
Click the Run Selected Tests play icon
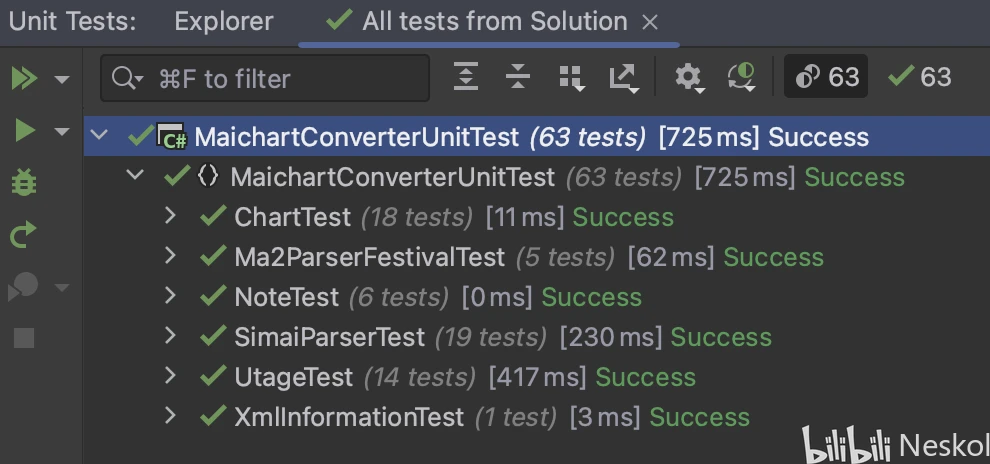(x=24, y=130)
